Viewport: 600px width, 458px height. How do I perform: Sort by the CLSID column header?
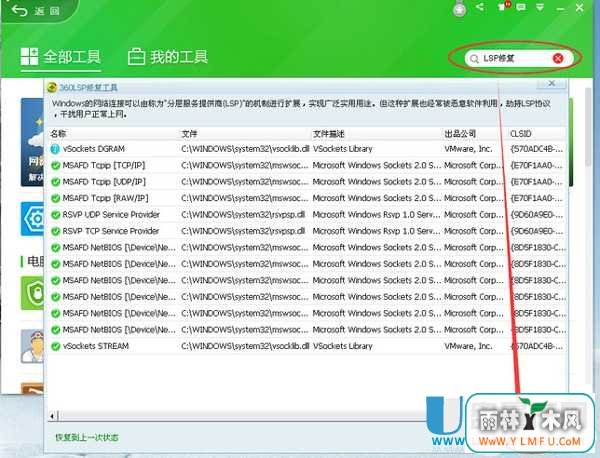click(521, 134)
